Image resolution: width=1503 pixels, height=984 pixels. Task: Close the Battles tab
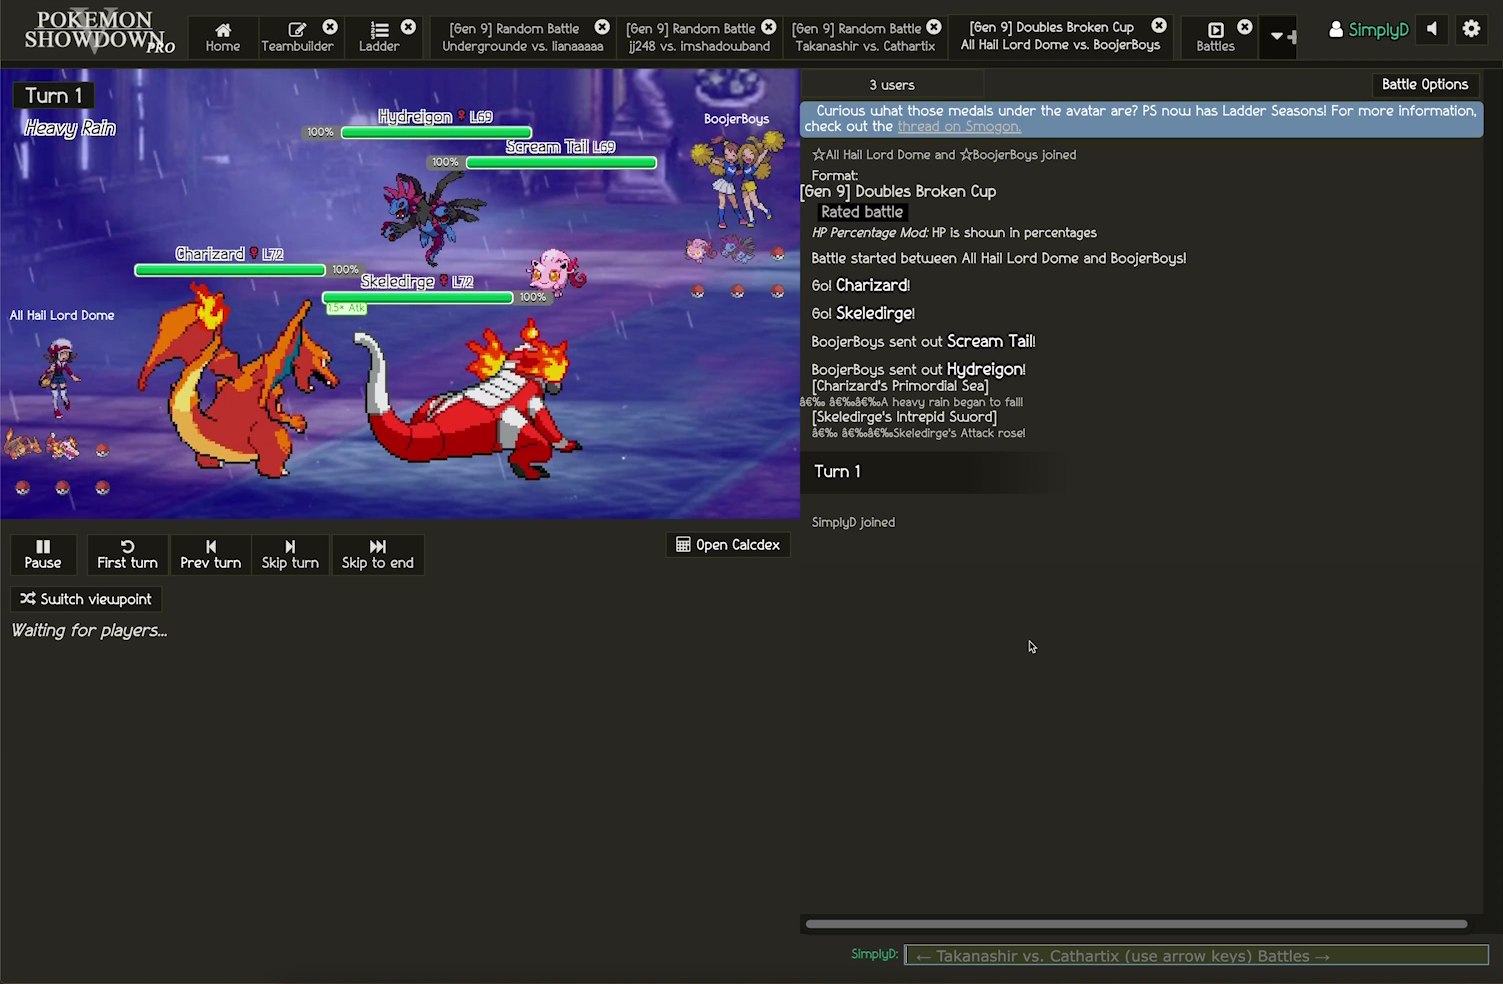[x=1244, y=27]
